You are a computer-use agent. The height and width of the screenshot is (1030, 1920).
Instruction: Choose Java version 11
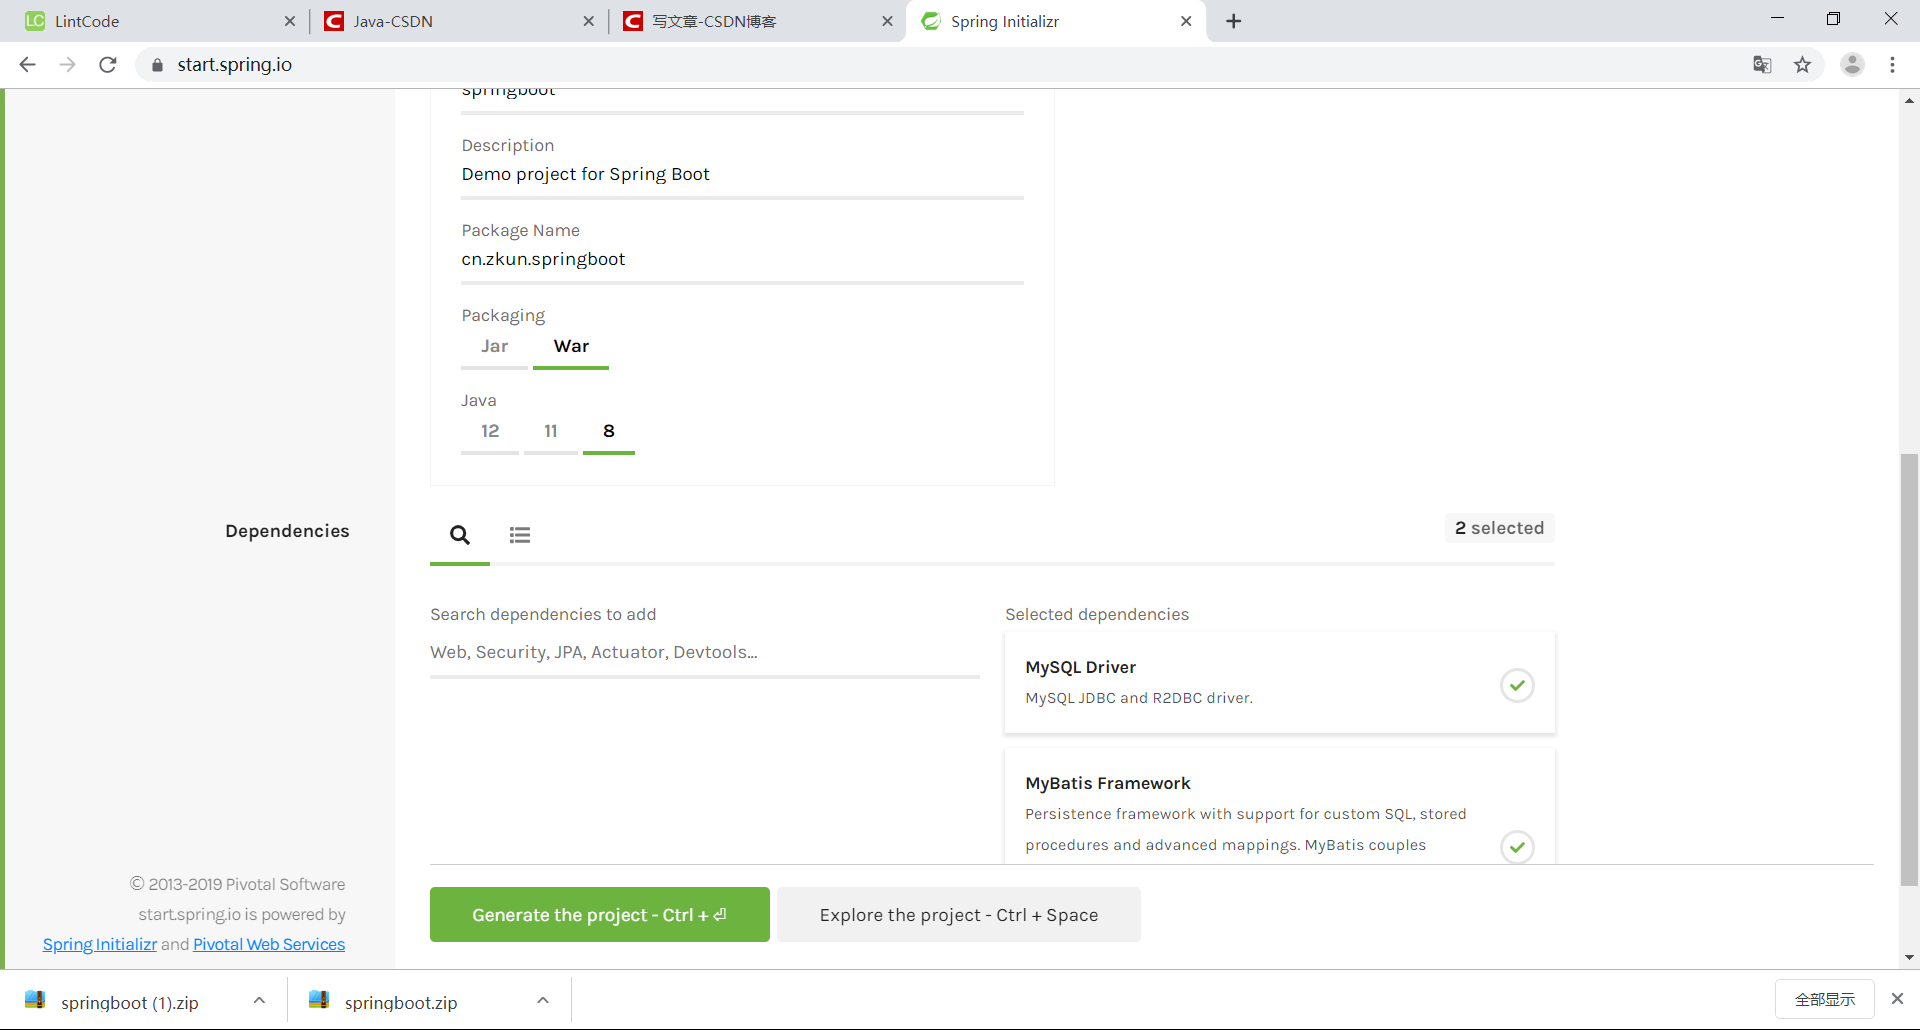click(x=551, y=432)
